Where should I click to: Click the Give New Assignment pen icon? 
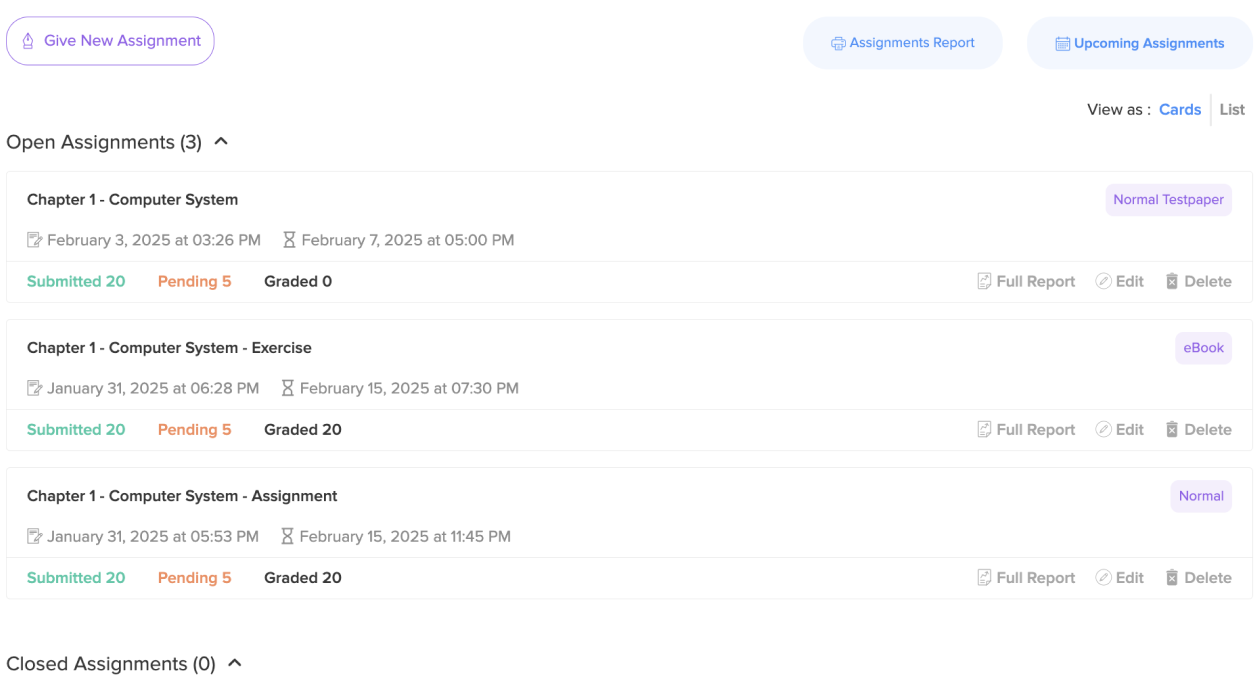pyautogui.click(x=28, y=41)
